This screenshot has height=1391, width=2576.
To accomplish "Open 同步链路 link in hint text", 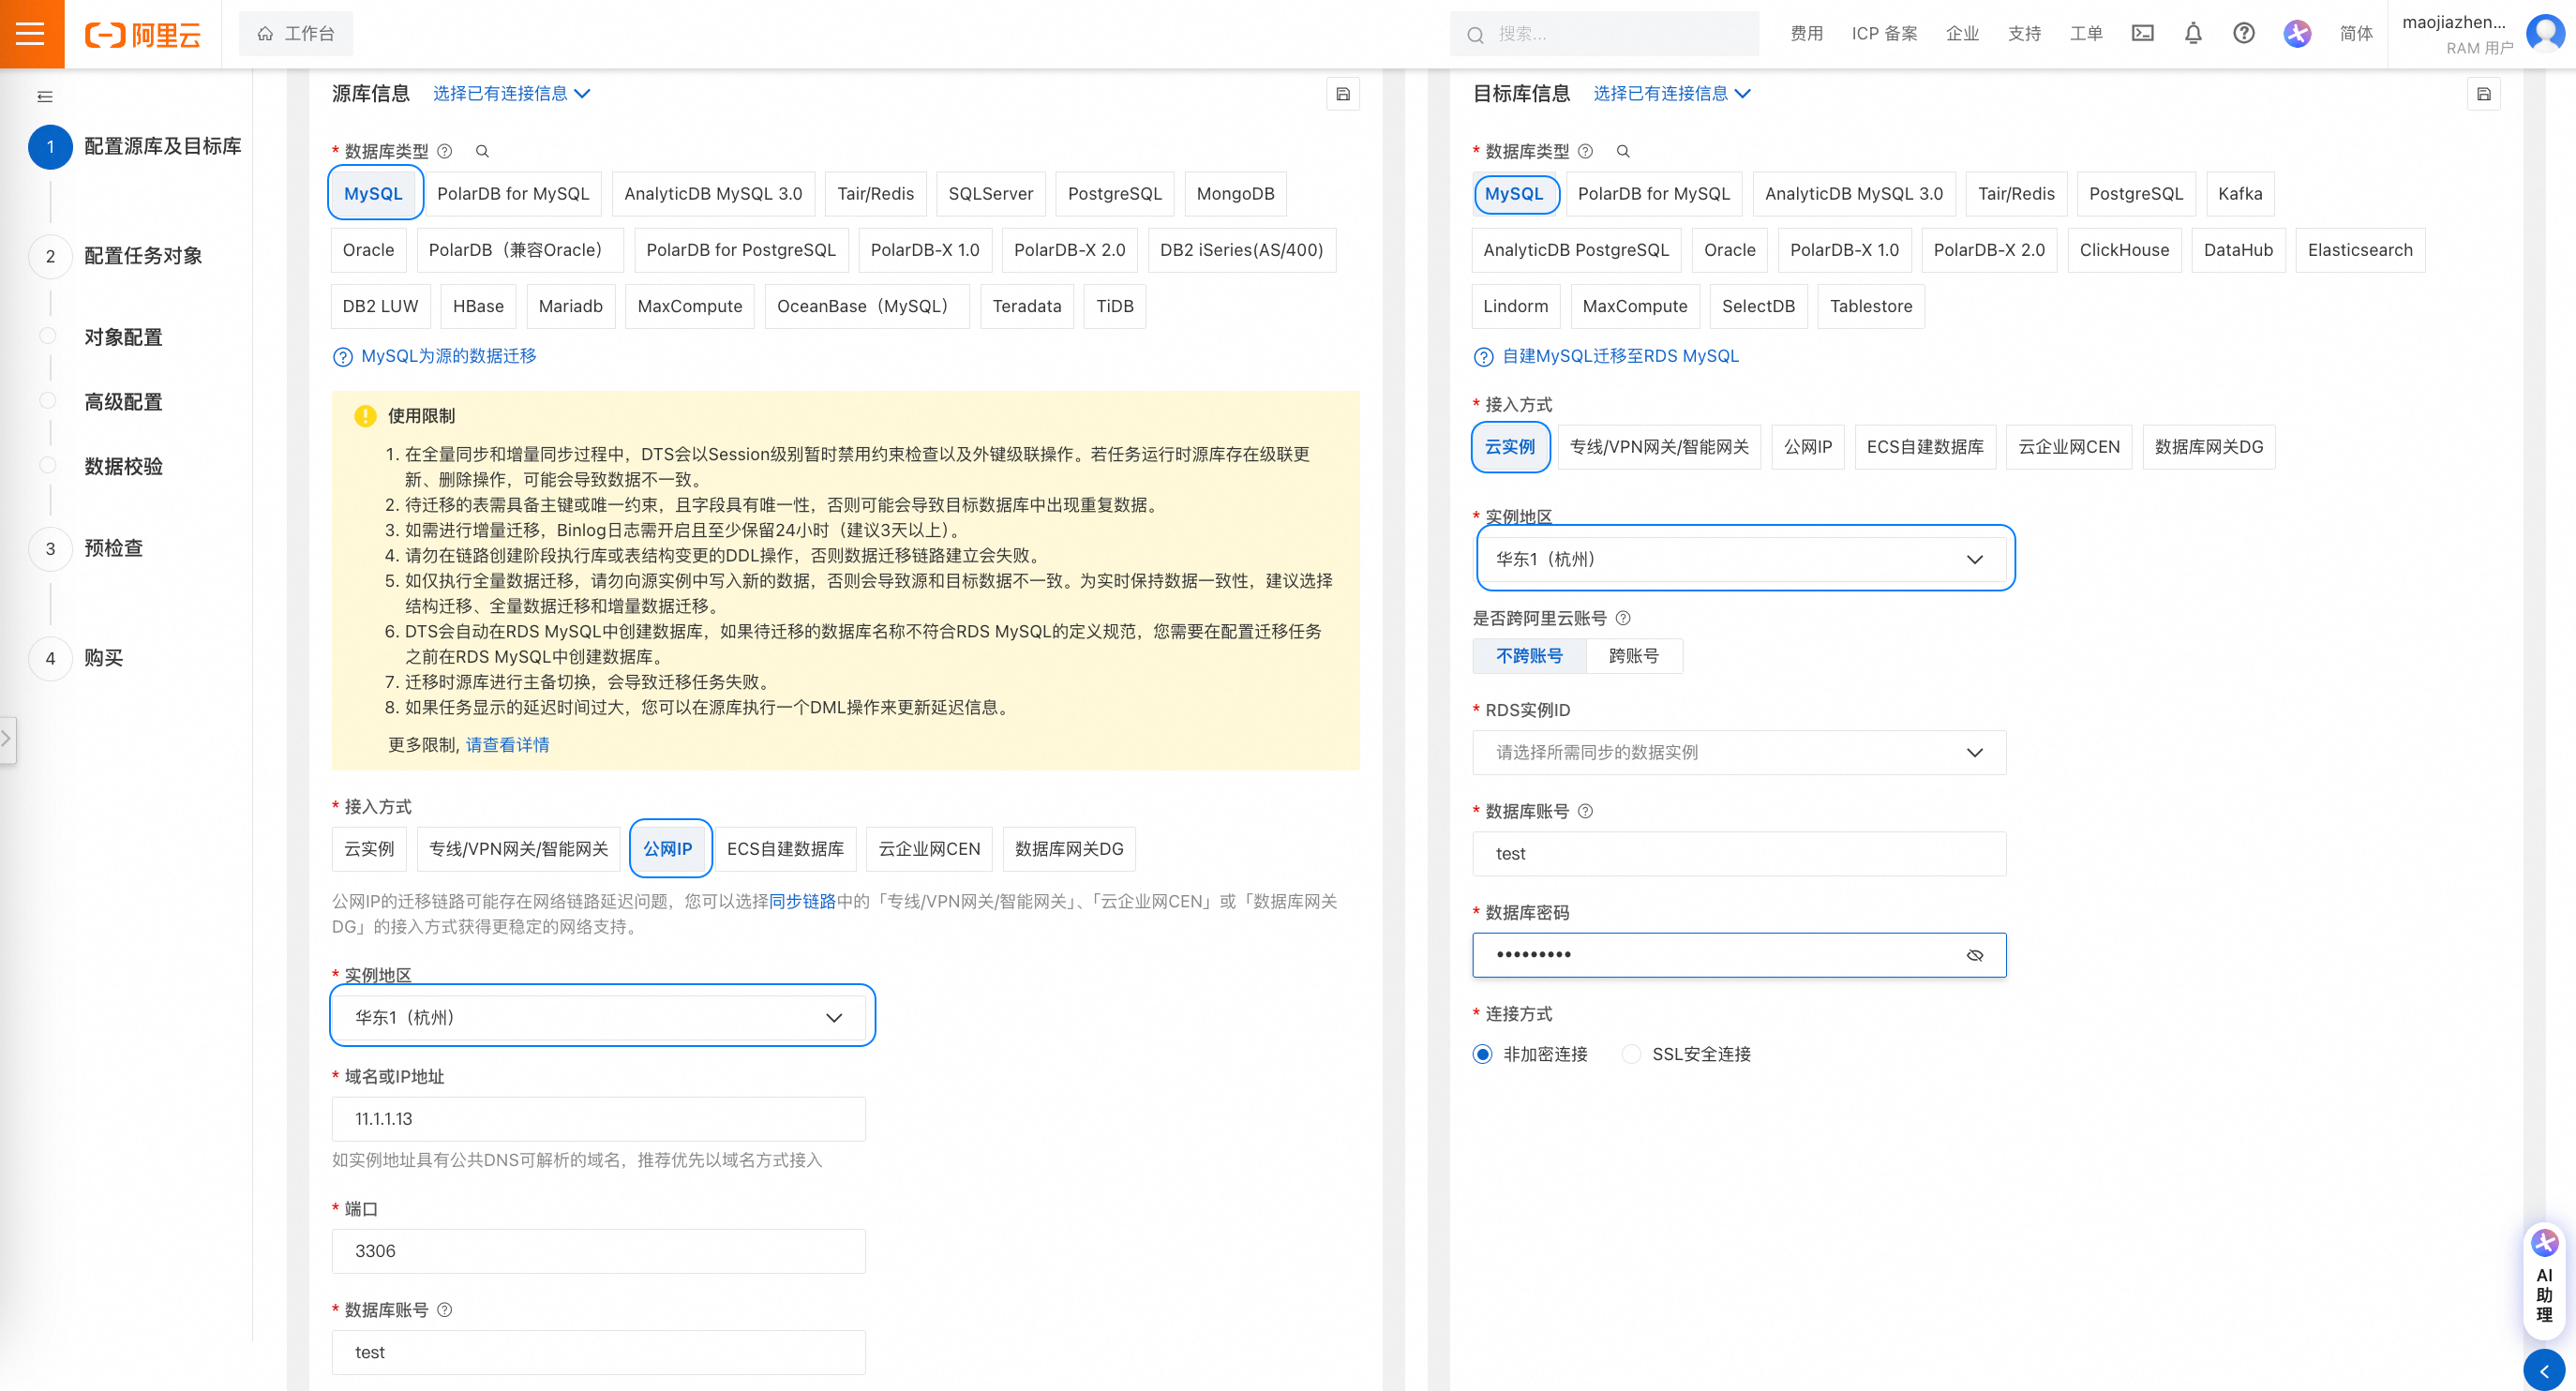I will (802, 901).
